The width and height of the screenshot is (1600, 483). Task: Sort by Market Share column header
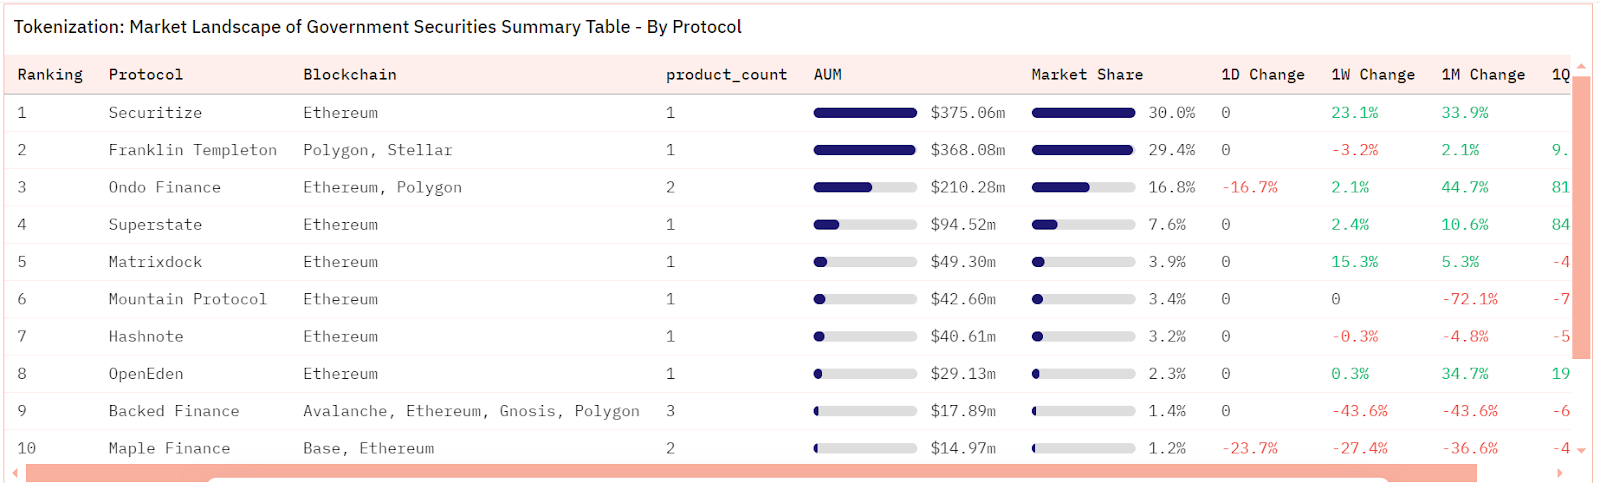1087,75
